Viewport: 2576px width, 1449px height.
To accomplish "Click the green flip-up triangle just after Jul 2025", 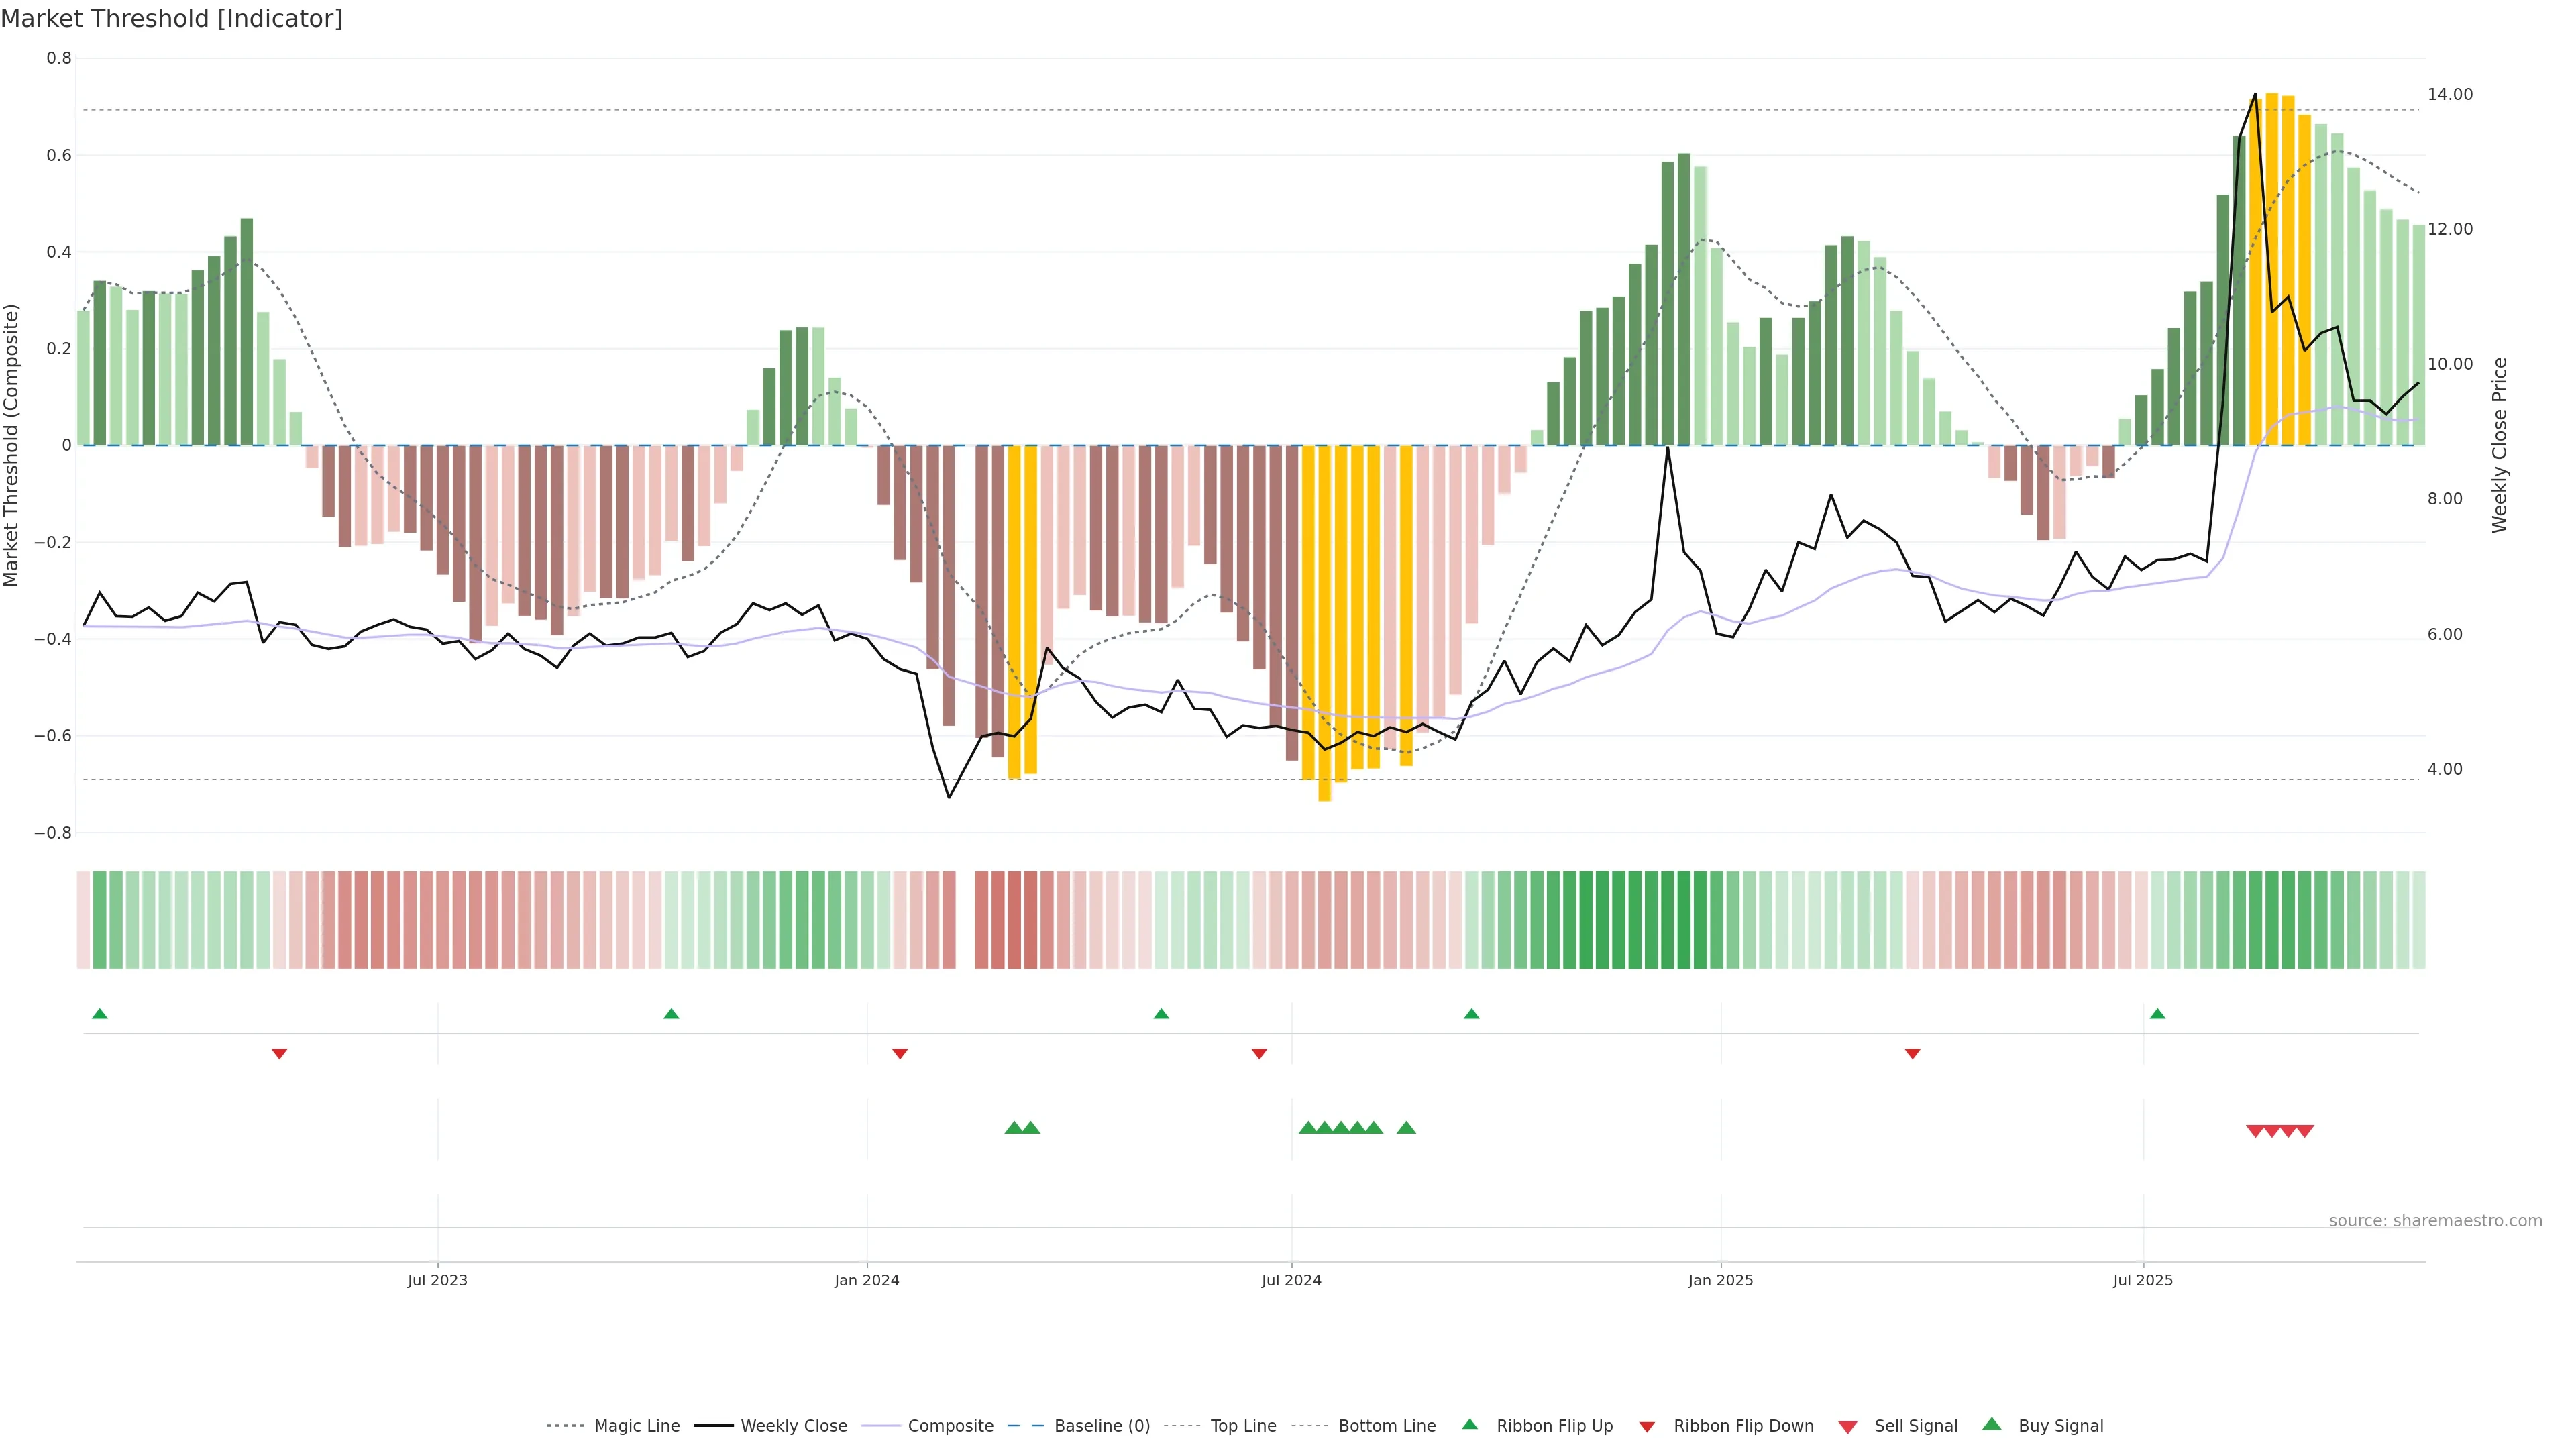I will (x=2157, y=1014).
